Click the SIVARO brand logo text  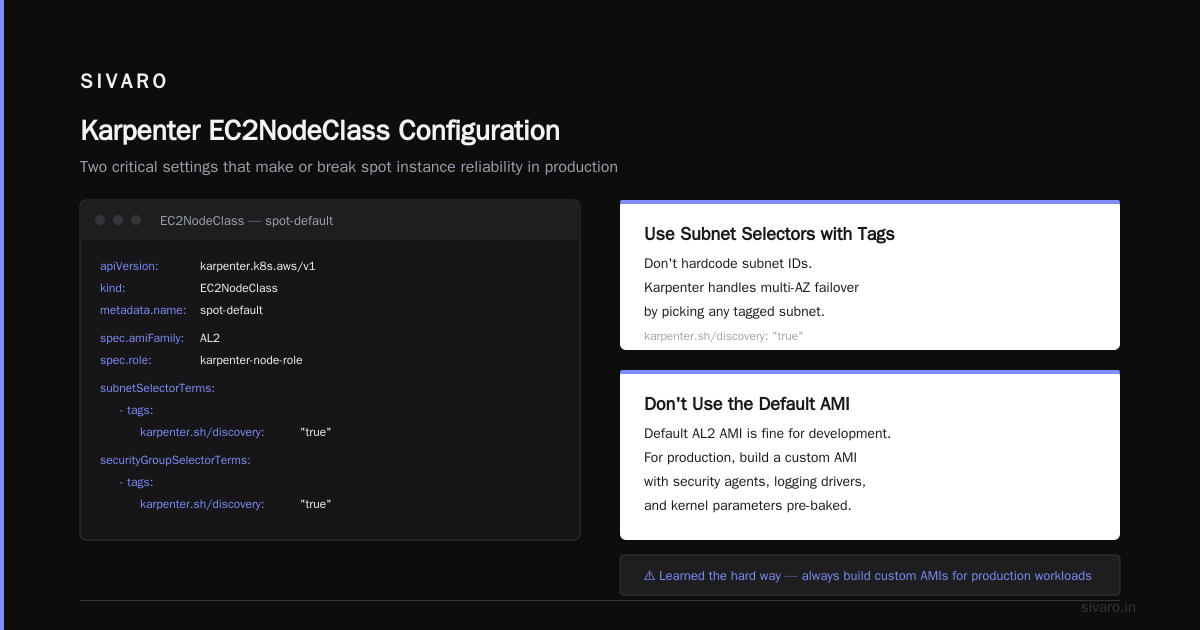[124, 82]
